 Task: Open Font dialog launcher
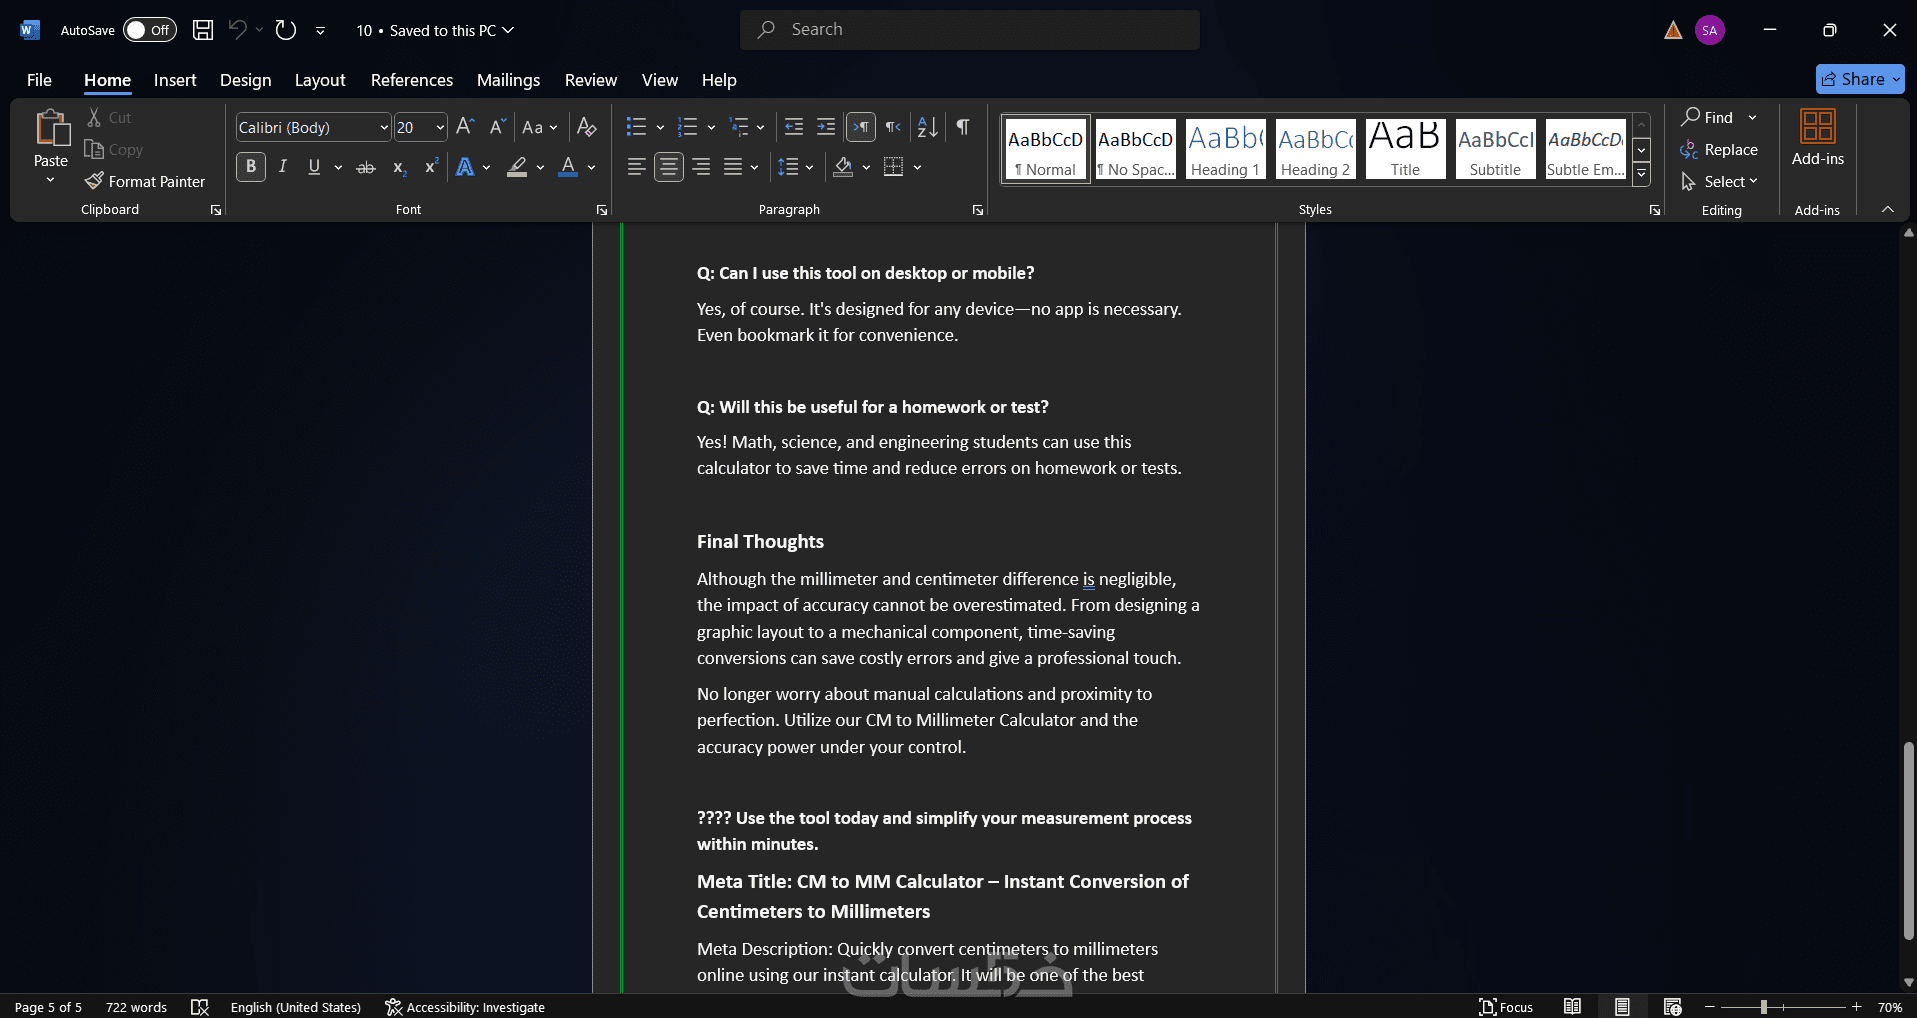point(602,210)
